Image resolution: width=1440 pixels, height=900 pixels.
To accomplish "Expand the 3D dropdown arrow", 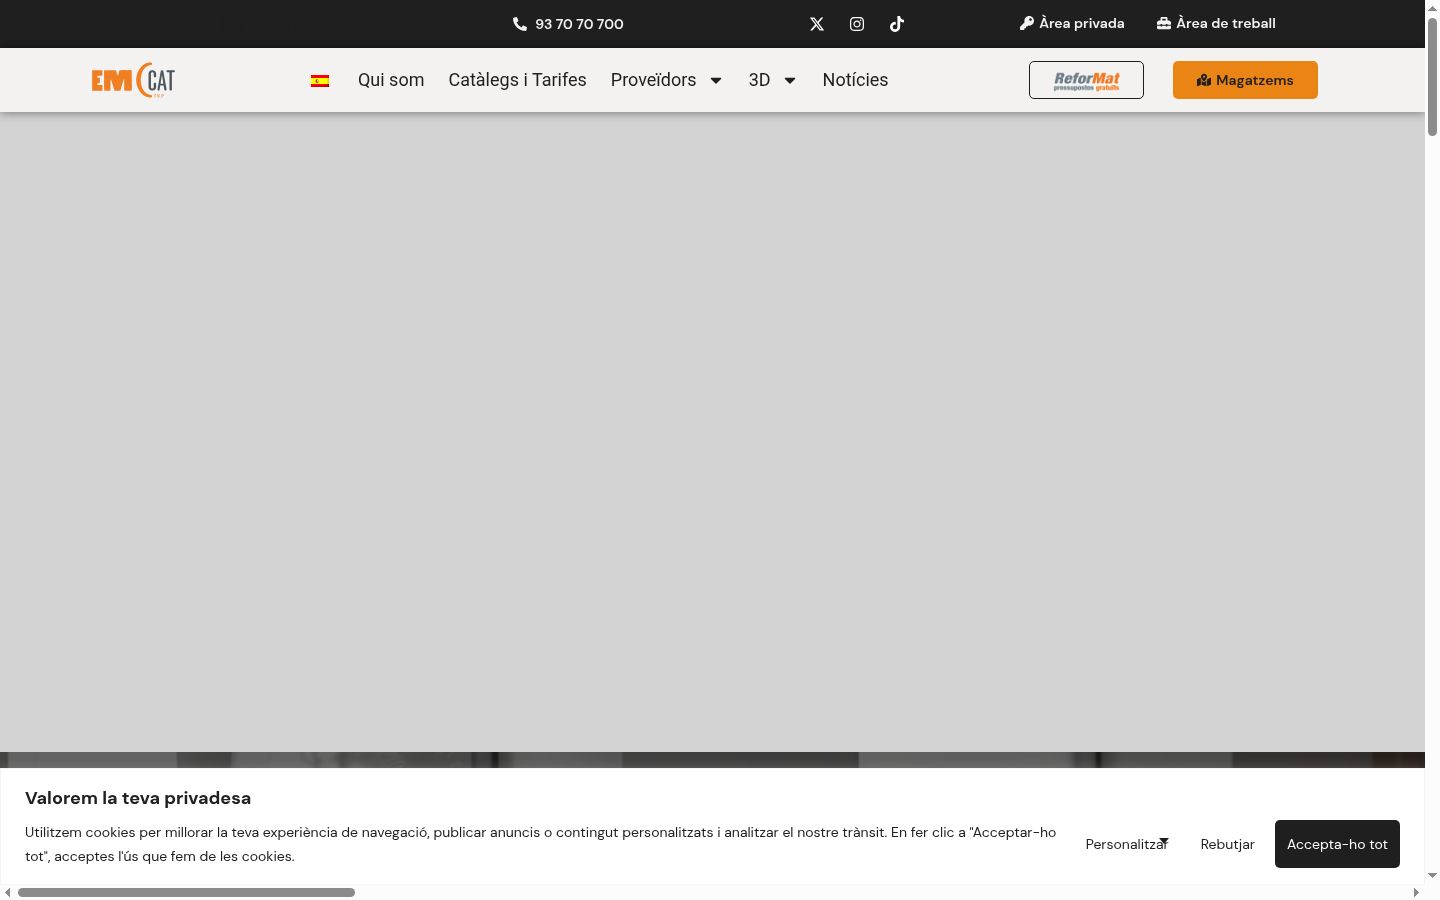I will pos(790,81).
